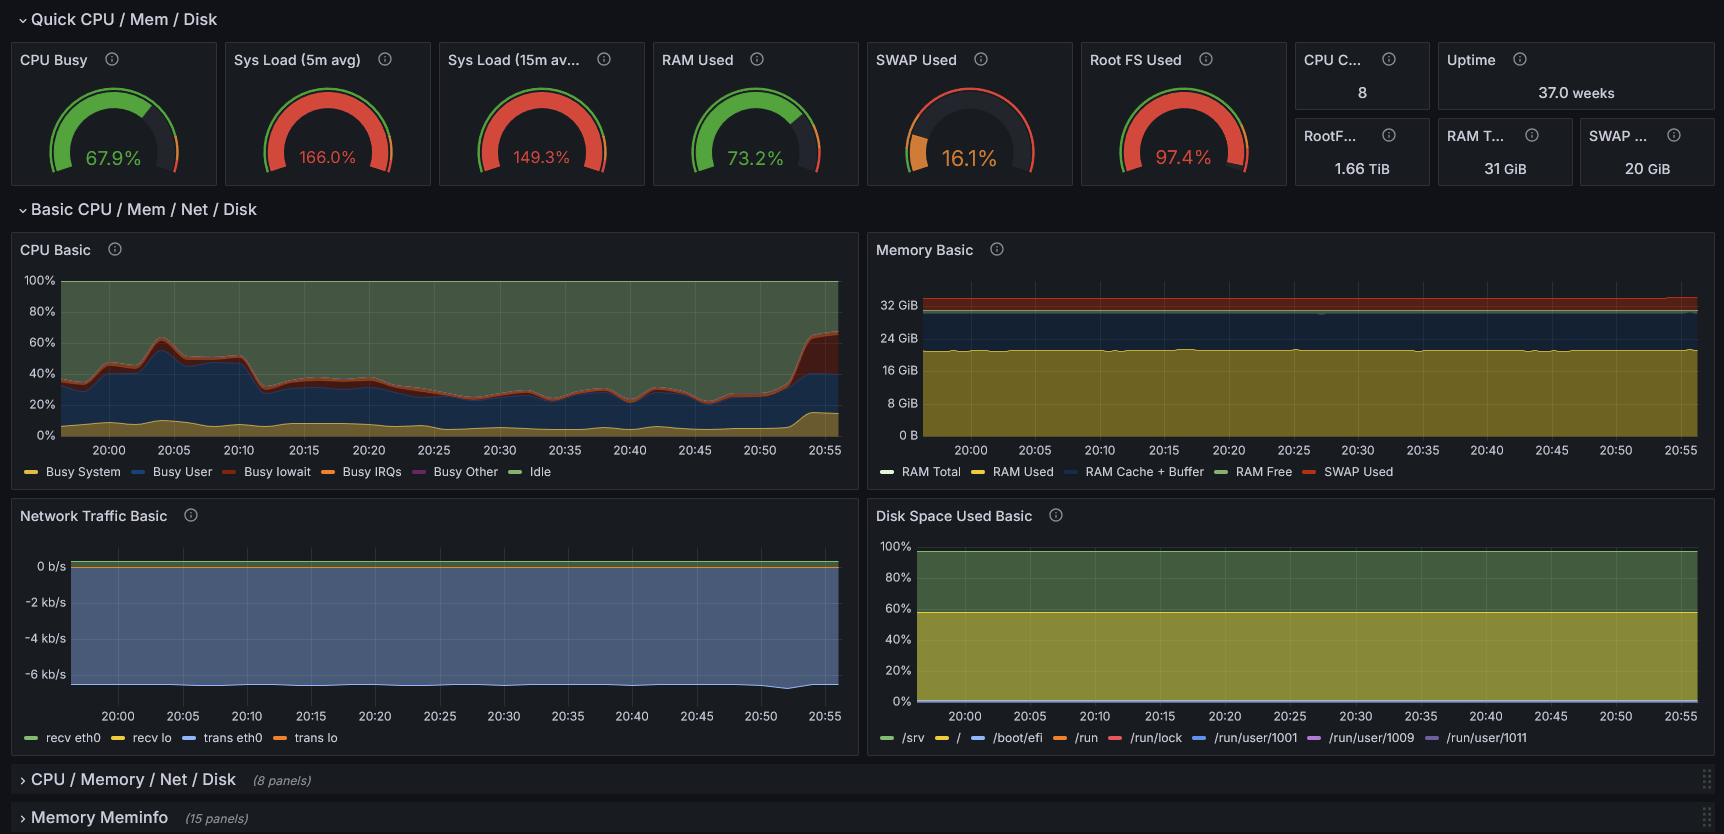Open info icon on Disk Space Used Basic panel

pos(1056,515)
